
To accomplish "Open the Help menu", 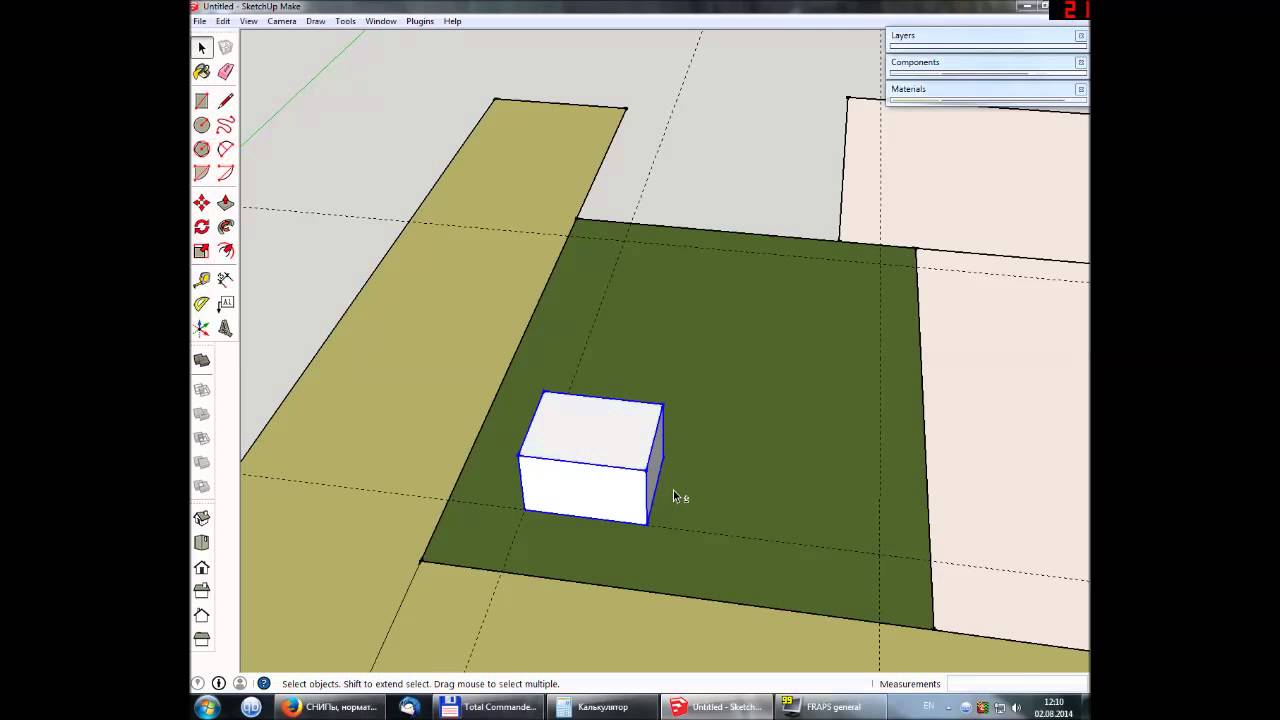I will coord(453,21).
